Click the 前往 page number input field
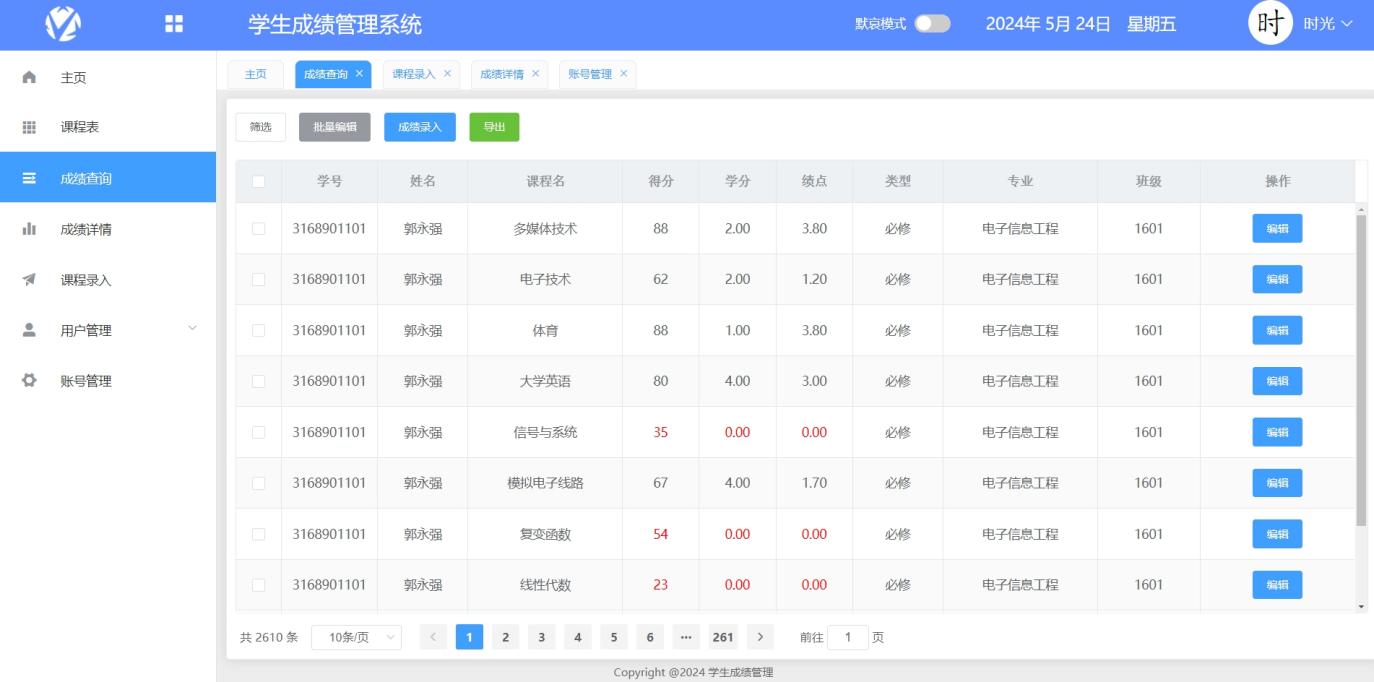Image resolution: width=1374 pixels, height=682 pixels. tap(849, 637)
